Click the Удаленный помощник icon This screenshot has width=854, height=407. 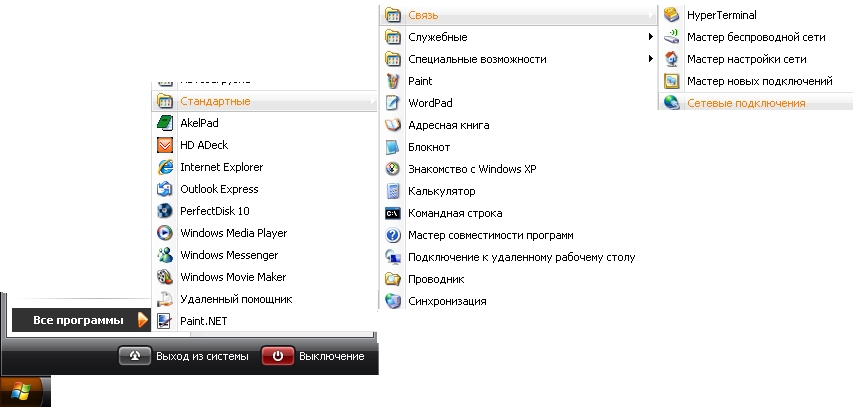pyautogui.click(x=165, y=299)
